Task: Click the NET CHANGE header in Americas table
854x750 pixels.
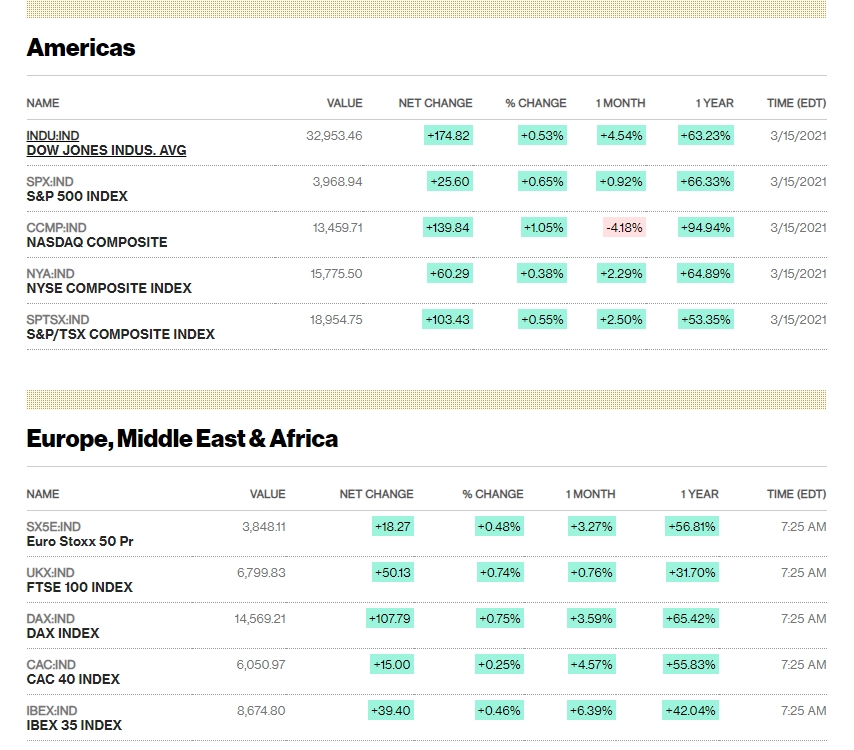Action: tap(435, 103)
